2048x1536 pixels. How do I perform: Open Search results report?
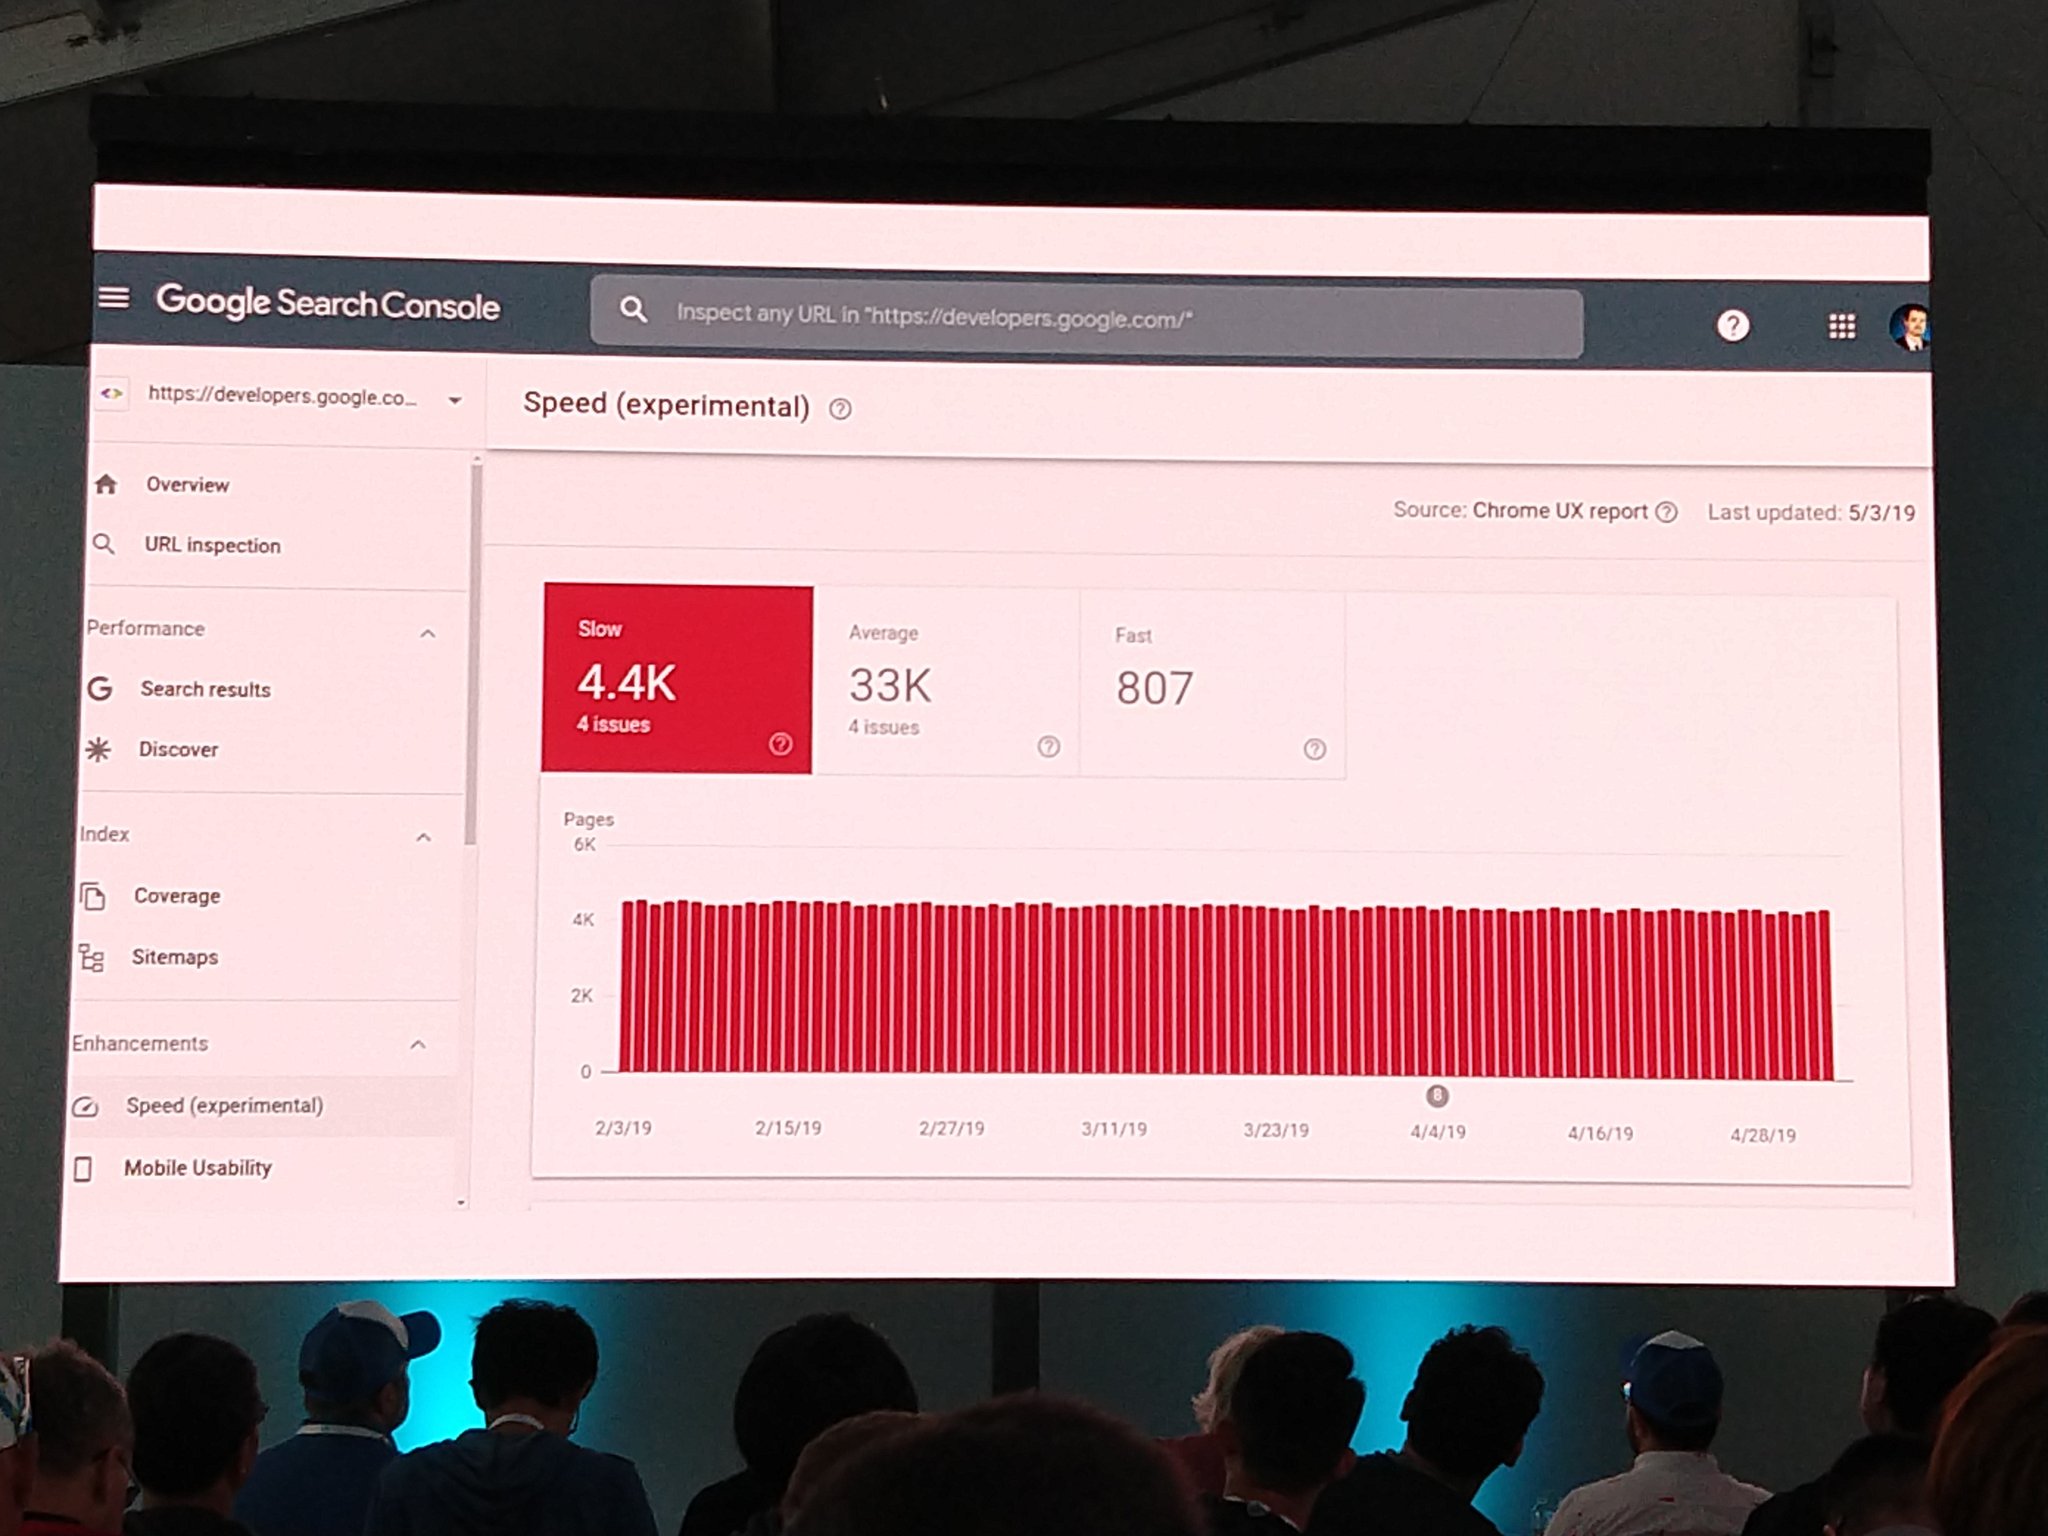tap(205, 689)
